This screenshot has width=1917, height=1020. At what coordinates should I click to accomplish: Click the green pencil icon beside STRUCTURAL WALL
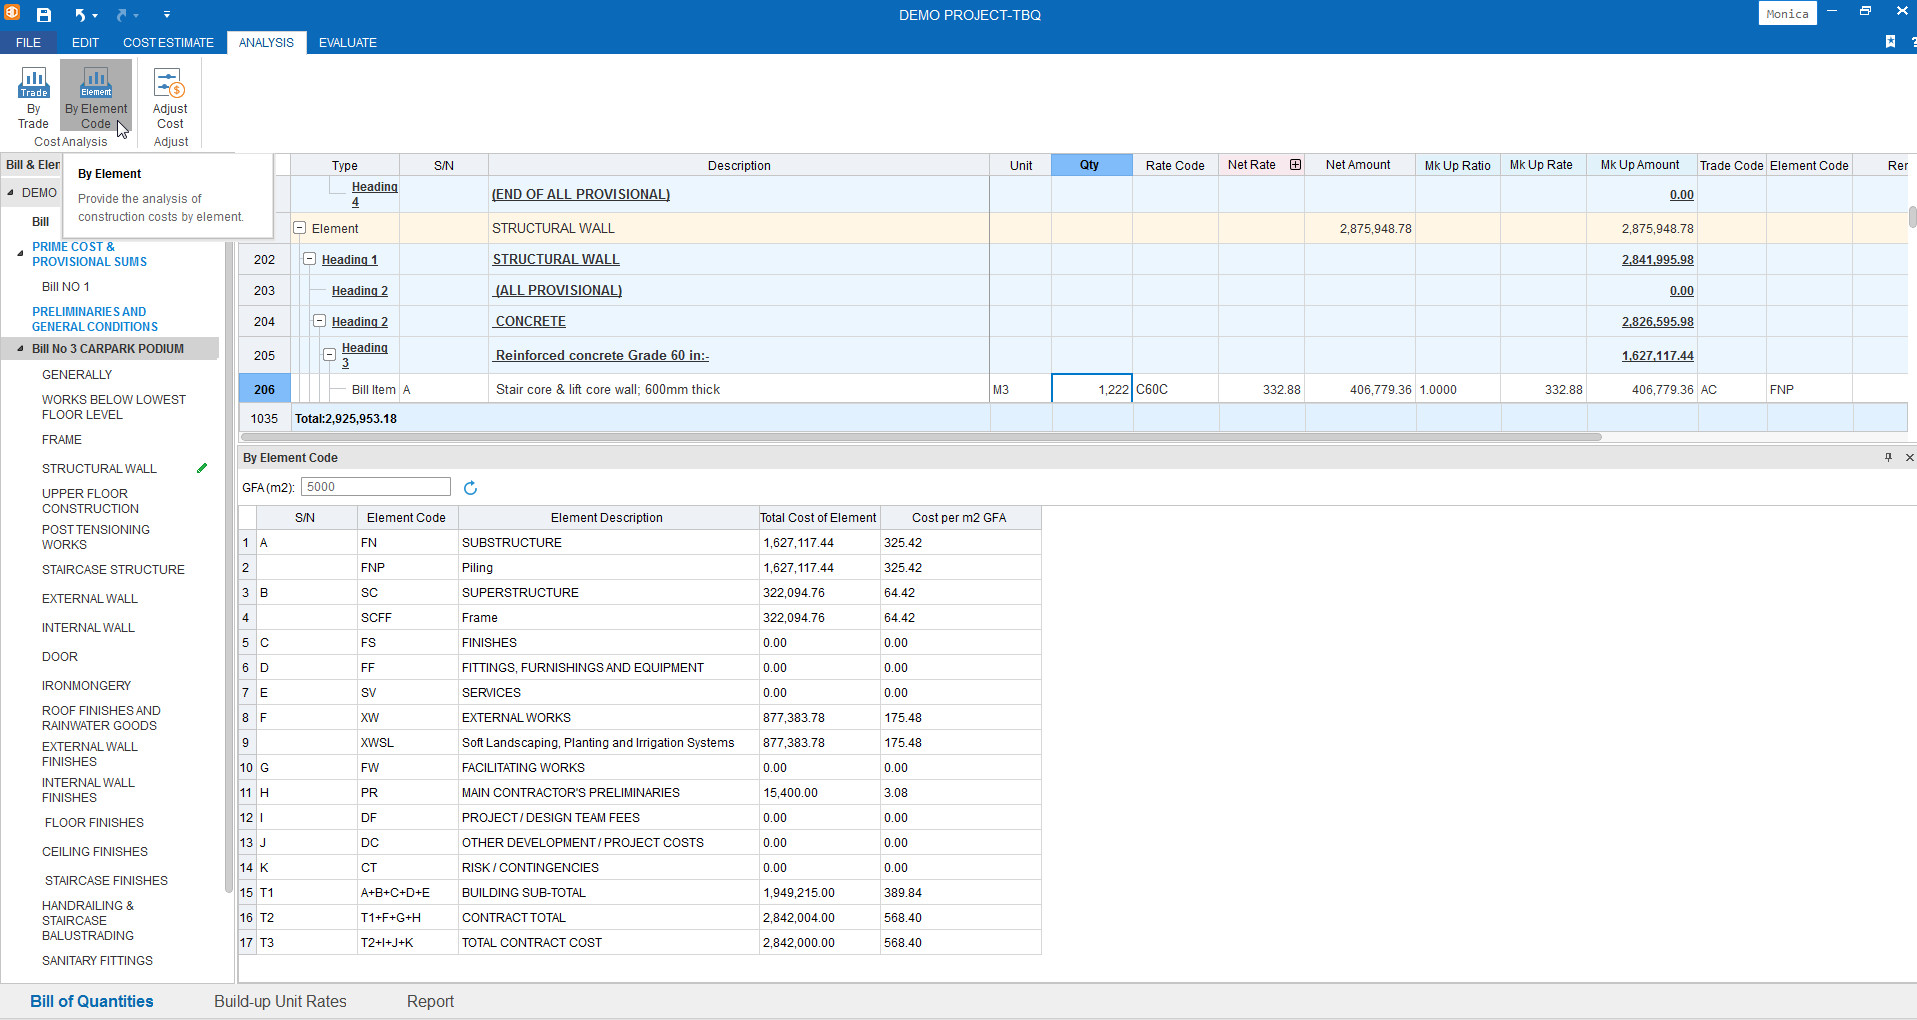coord(202,468)
